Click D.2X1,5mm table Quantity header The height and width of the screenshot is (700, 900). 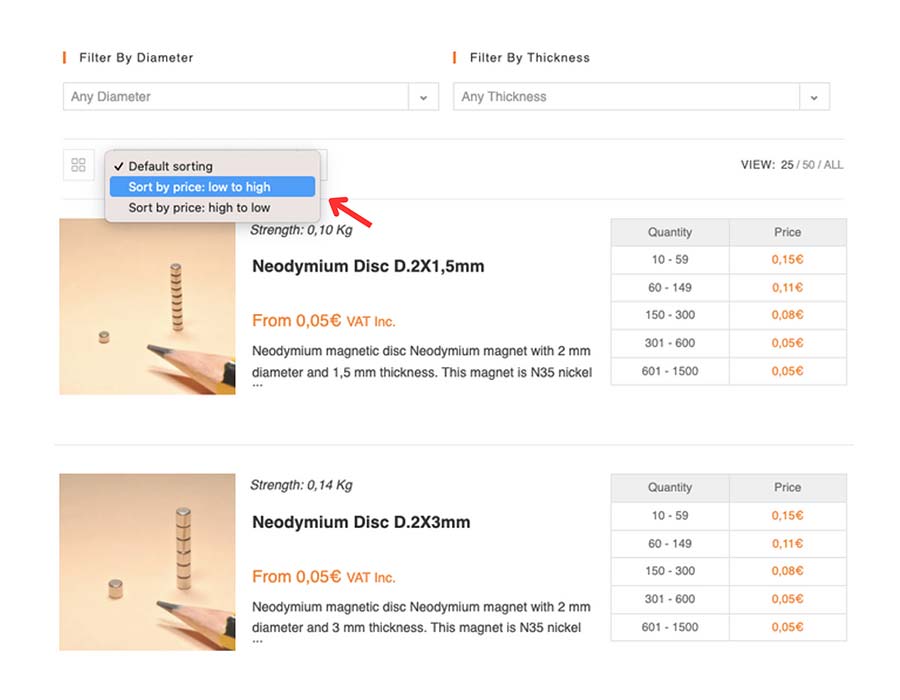coord(670,232)
